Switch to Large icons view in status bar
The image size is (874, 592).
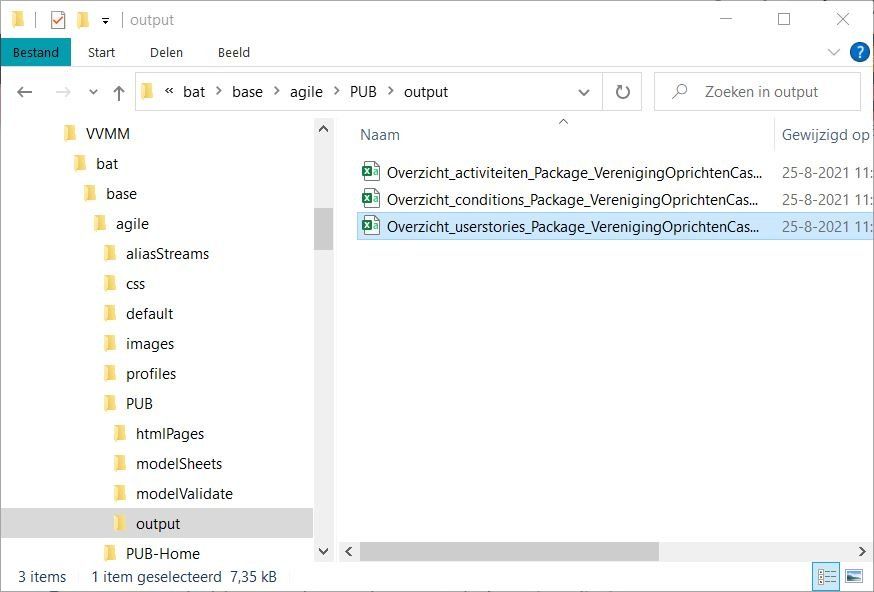854,577
